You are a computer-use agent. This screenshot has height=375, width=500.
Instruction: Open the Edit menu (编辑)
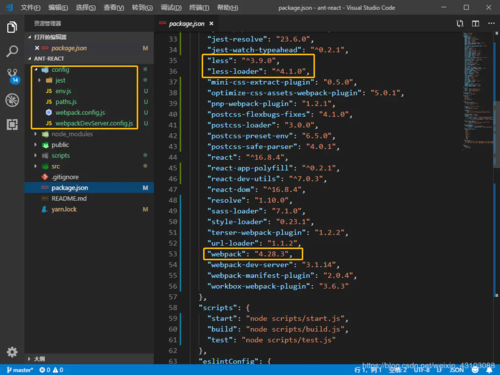(58, 7)
